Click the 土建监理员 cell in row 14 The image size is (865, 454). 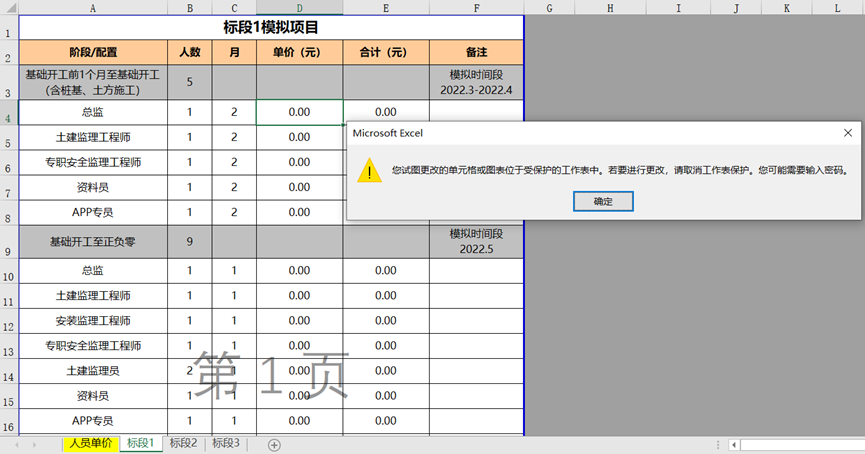(93, 371)
